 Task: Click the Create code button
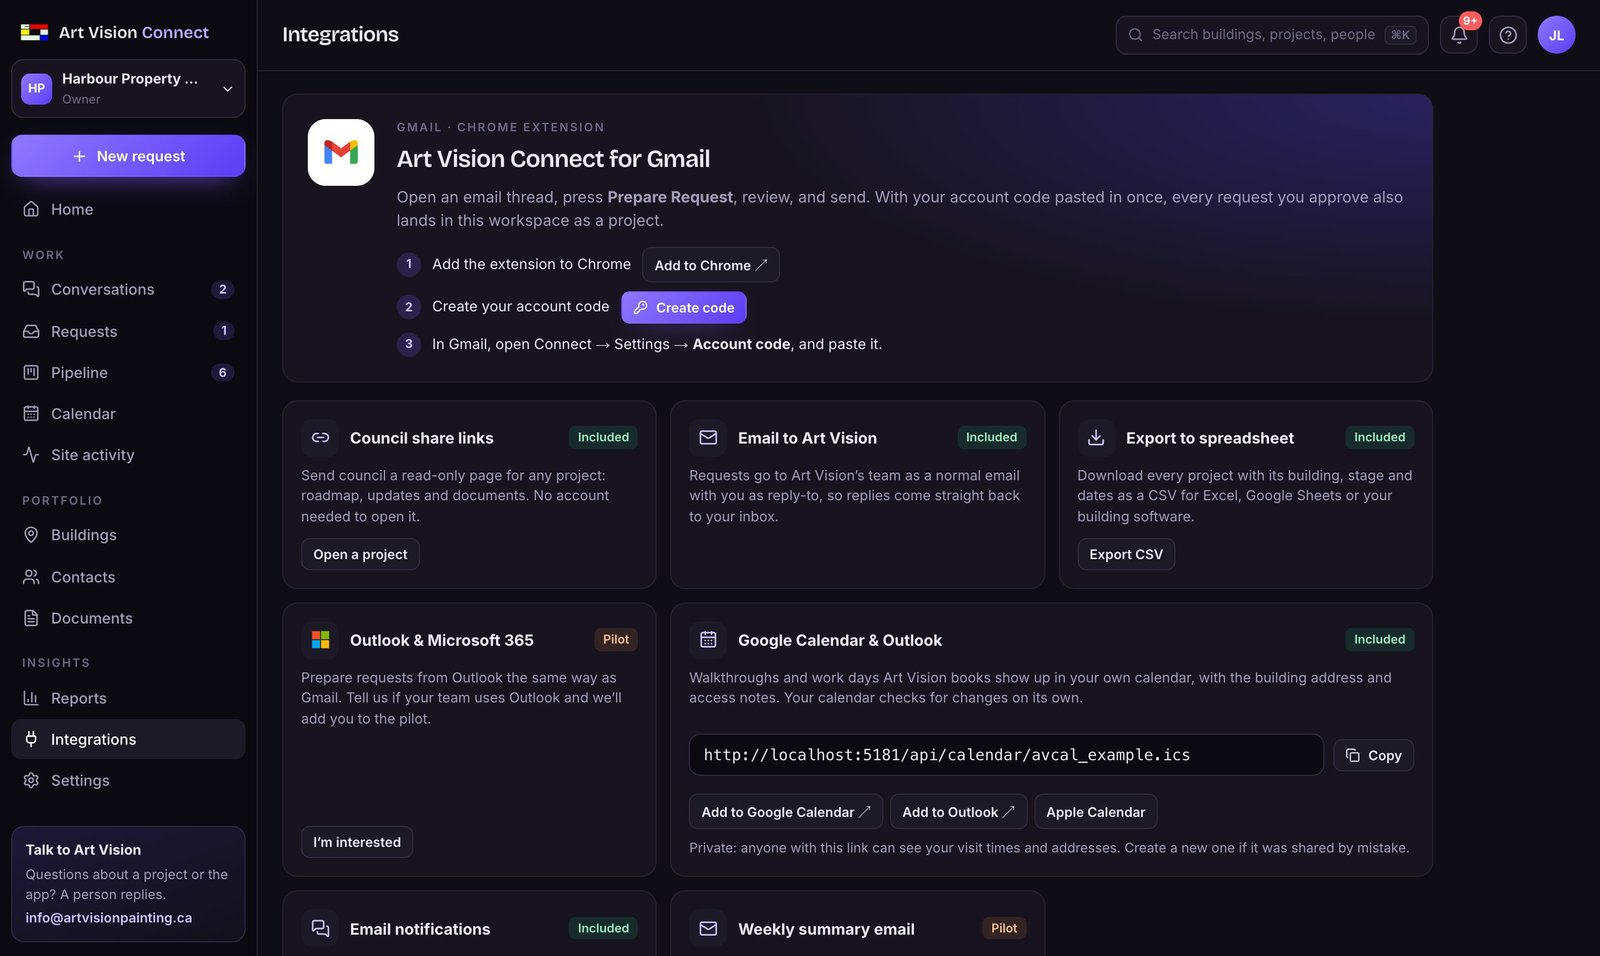tap(684, 308)
